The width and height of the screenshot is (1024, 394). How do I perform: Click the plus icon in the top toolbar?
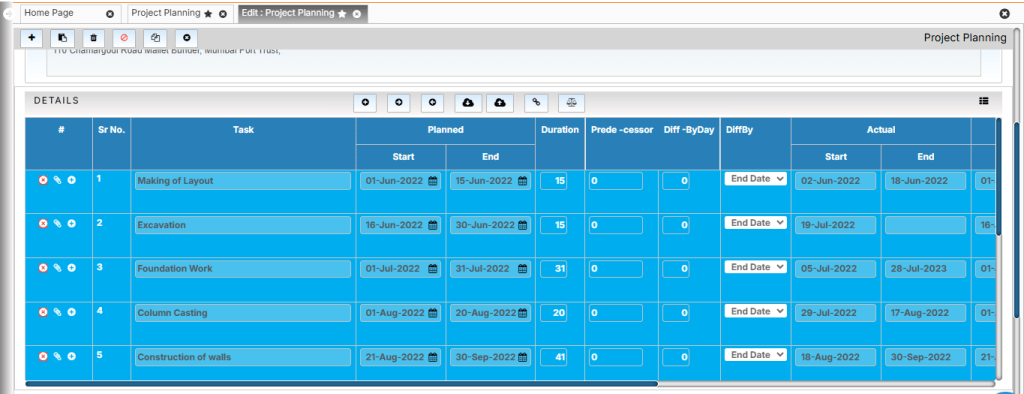[31, 38]
